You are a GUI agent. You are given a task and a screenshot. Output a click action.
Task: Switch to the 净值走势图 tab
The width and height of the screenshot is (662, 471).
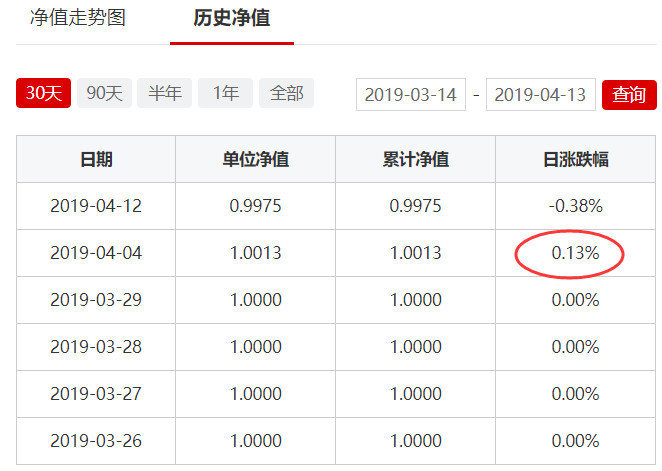(x=78, y=18)
